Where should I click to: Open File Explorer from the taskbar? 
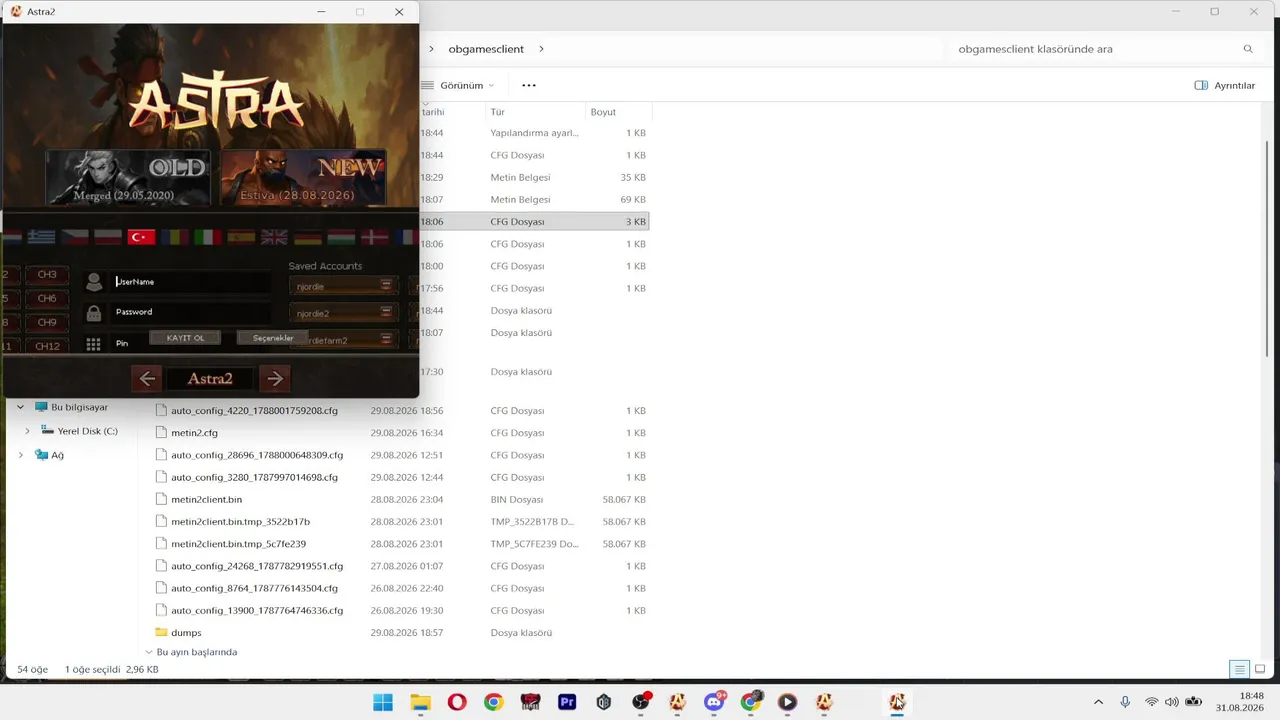click(x=420, y=702)
